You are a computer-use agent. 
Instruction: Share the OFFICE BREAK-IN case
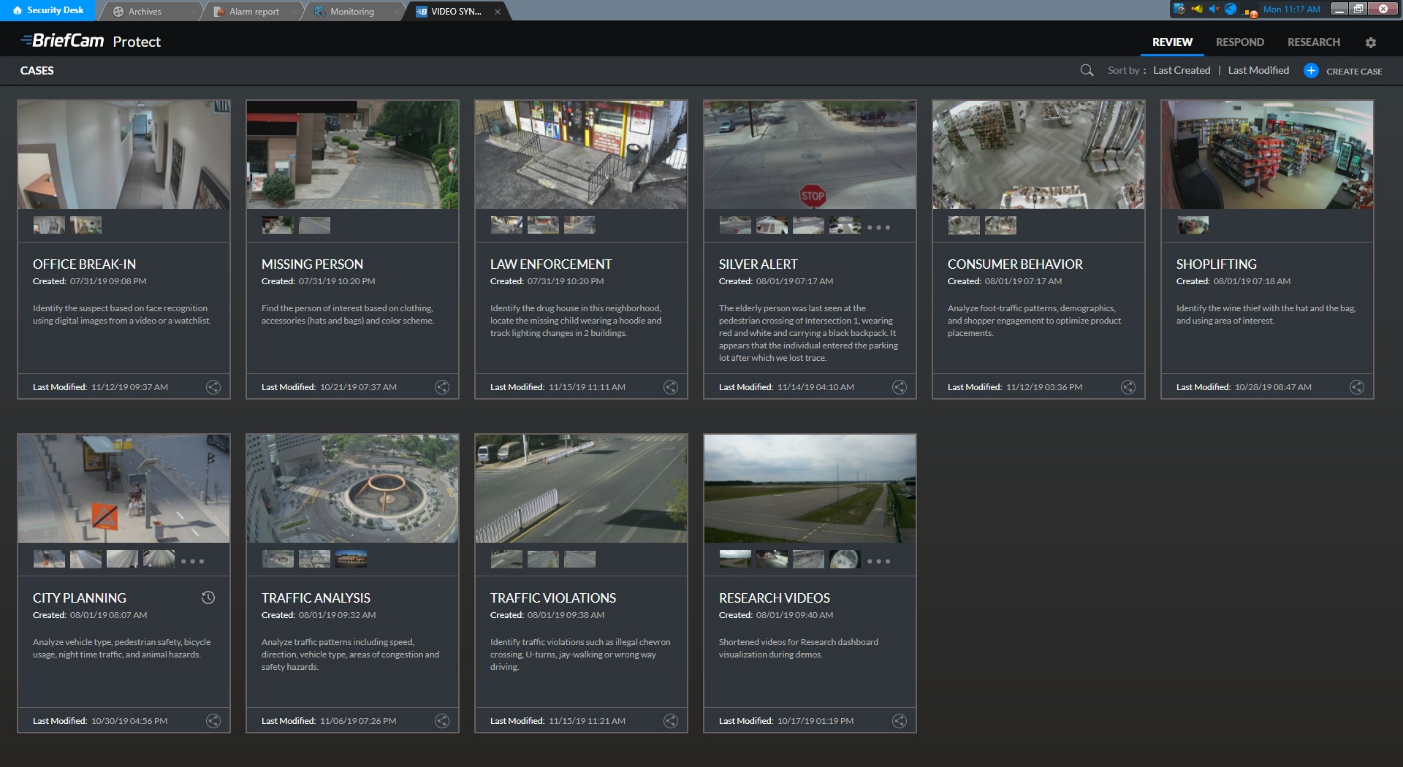[x=213, y=387]
